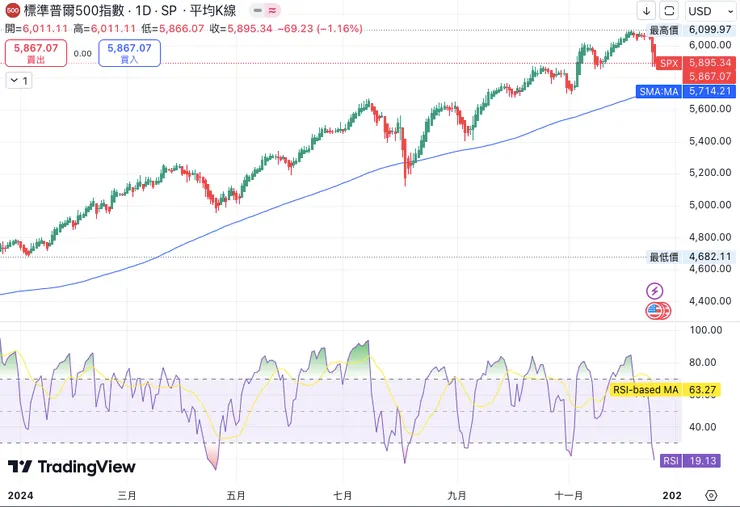The width and height of the screenshot is (740, 507).
Task: Click the TradingView logo
Action: pos(72,466)
